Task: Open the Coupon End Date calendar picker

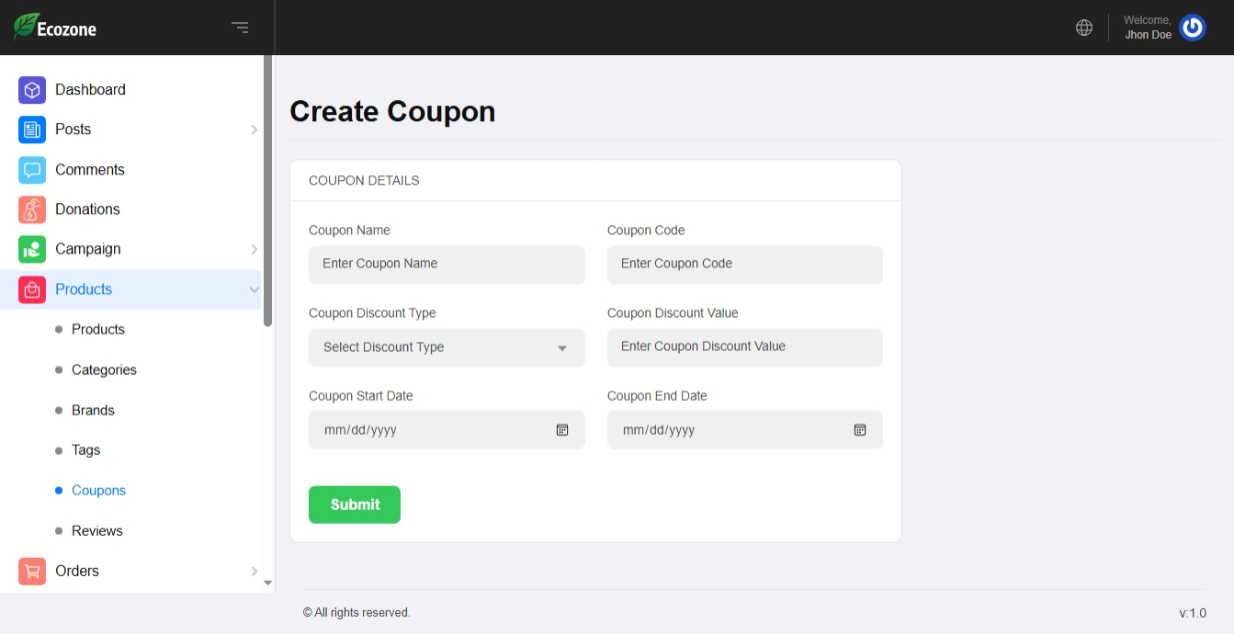Action: click(860, 430)
